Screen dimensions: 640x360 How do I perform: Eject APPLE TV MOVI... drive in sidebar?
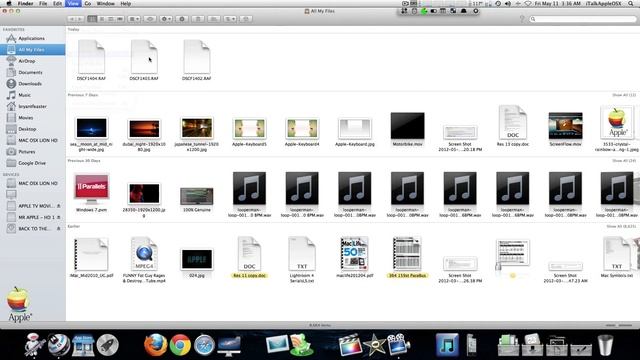[x=58, y=206]
